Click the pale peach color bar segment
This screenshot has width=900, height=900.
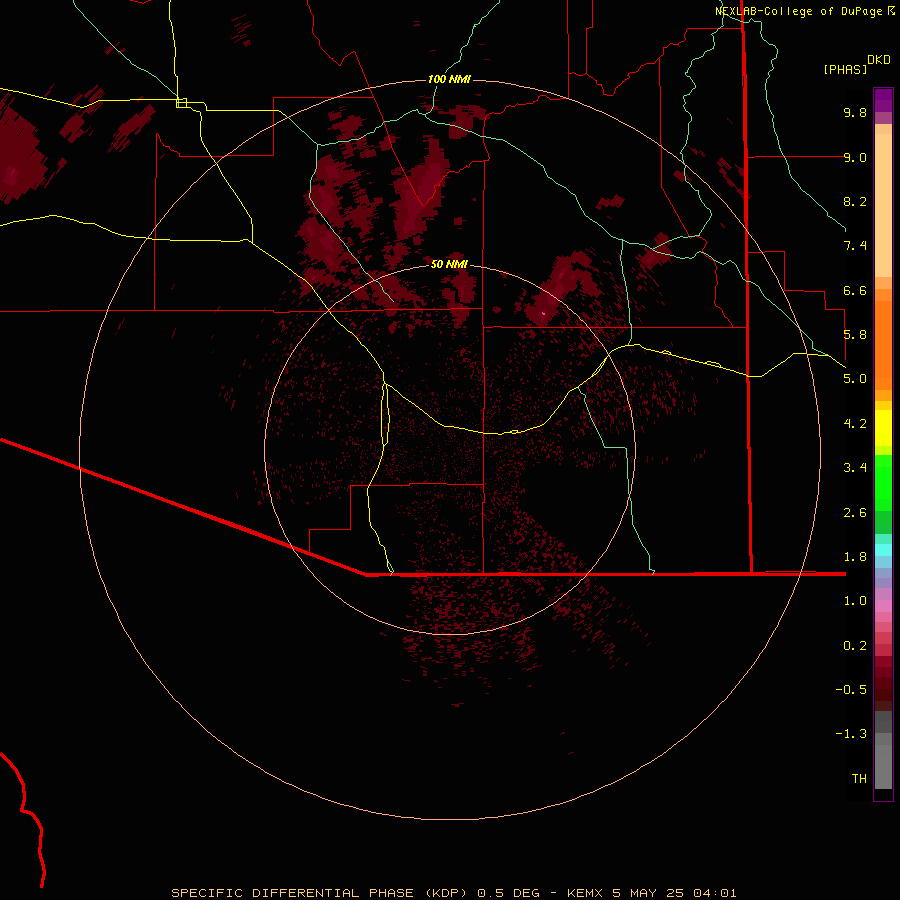pos(883,205)
